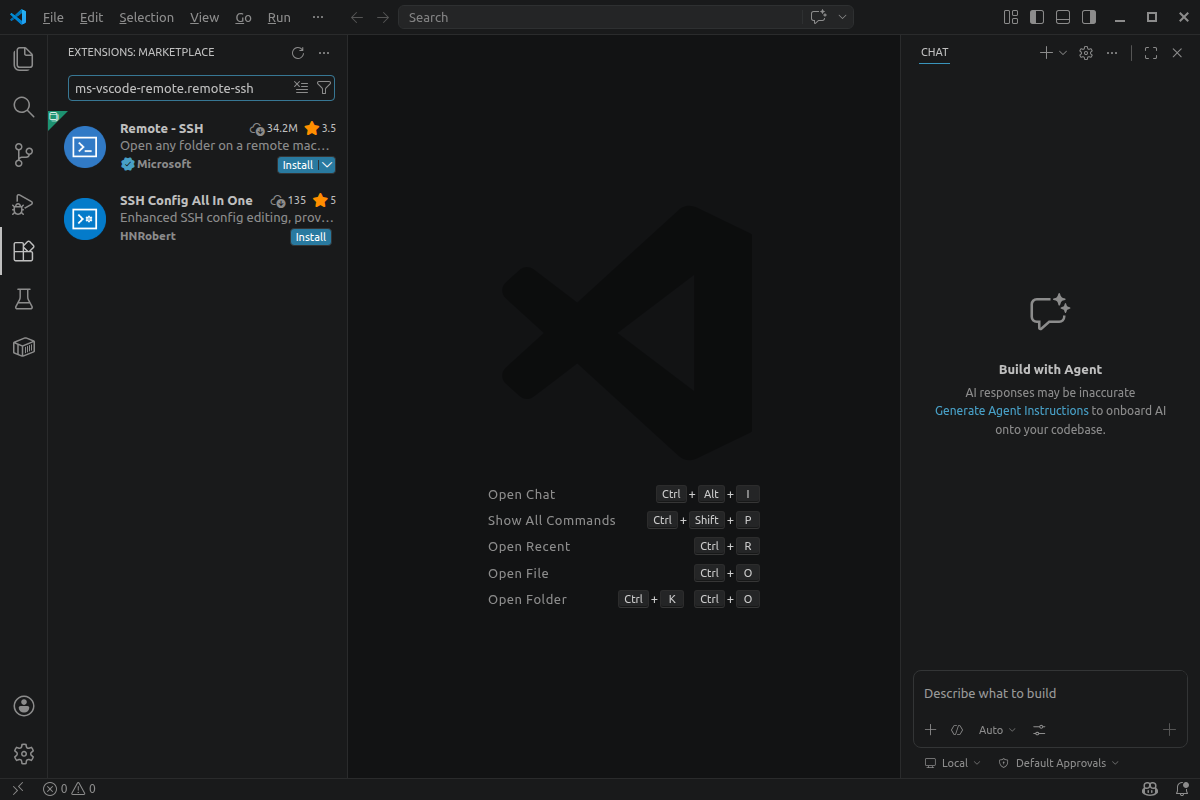Customize layout from title bar
Image resolution: width=1200 pixels, height=800 pixels.
1011,17
